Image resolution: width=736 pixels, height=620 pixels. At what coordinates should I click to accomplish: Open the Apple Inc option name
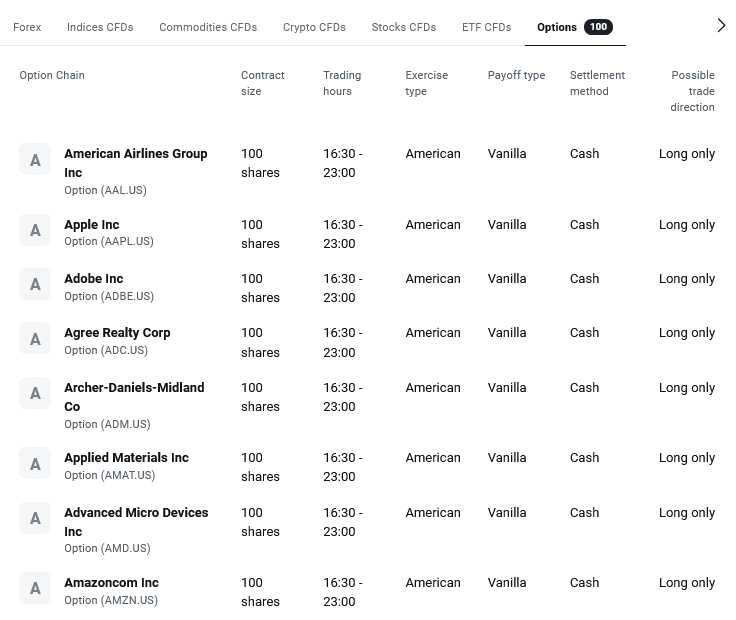tap(92, 225)
